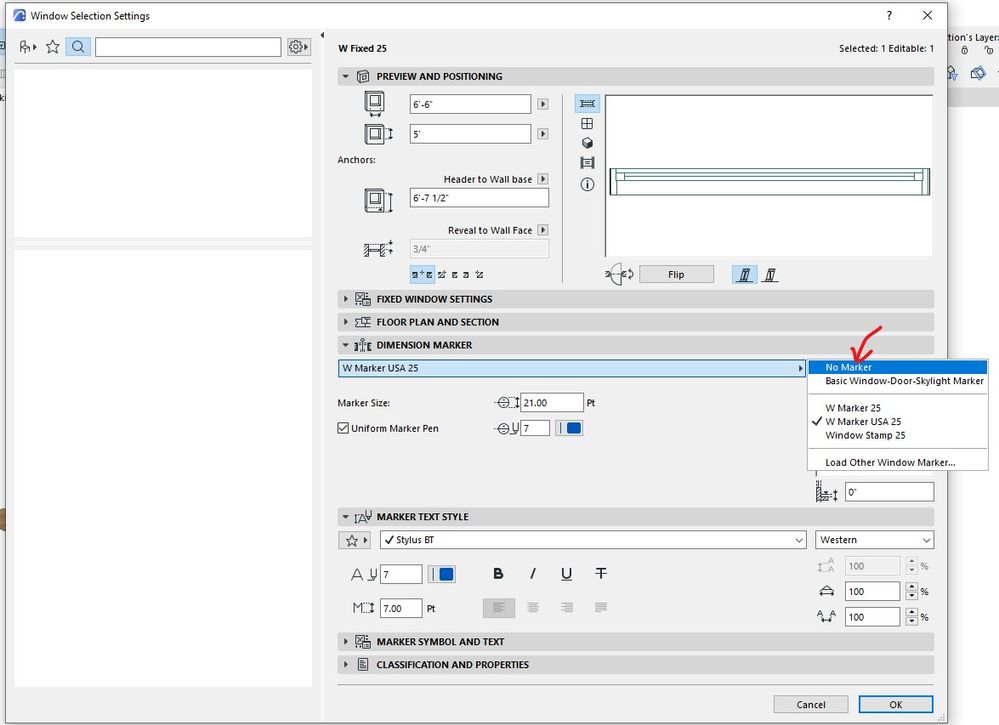Apply strikethrough to marker text

600,574
